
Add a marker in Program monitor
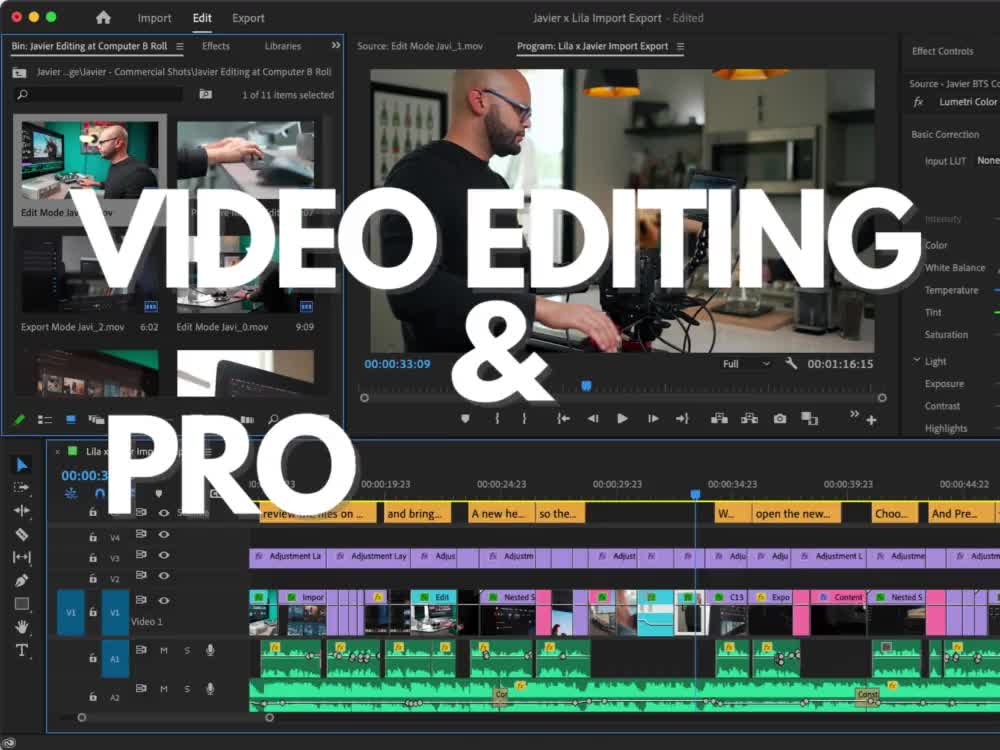(x=465, y=419)
